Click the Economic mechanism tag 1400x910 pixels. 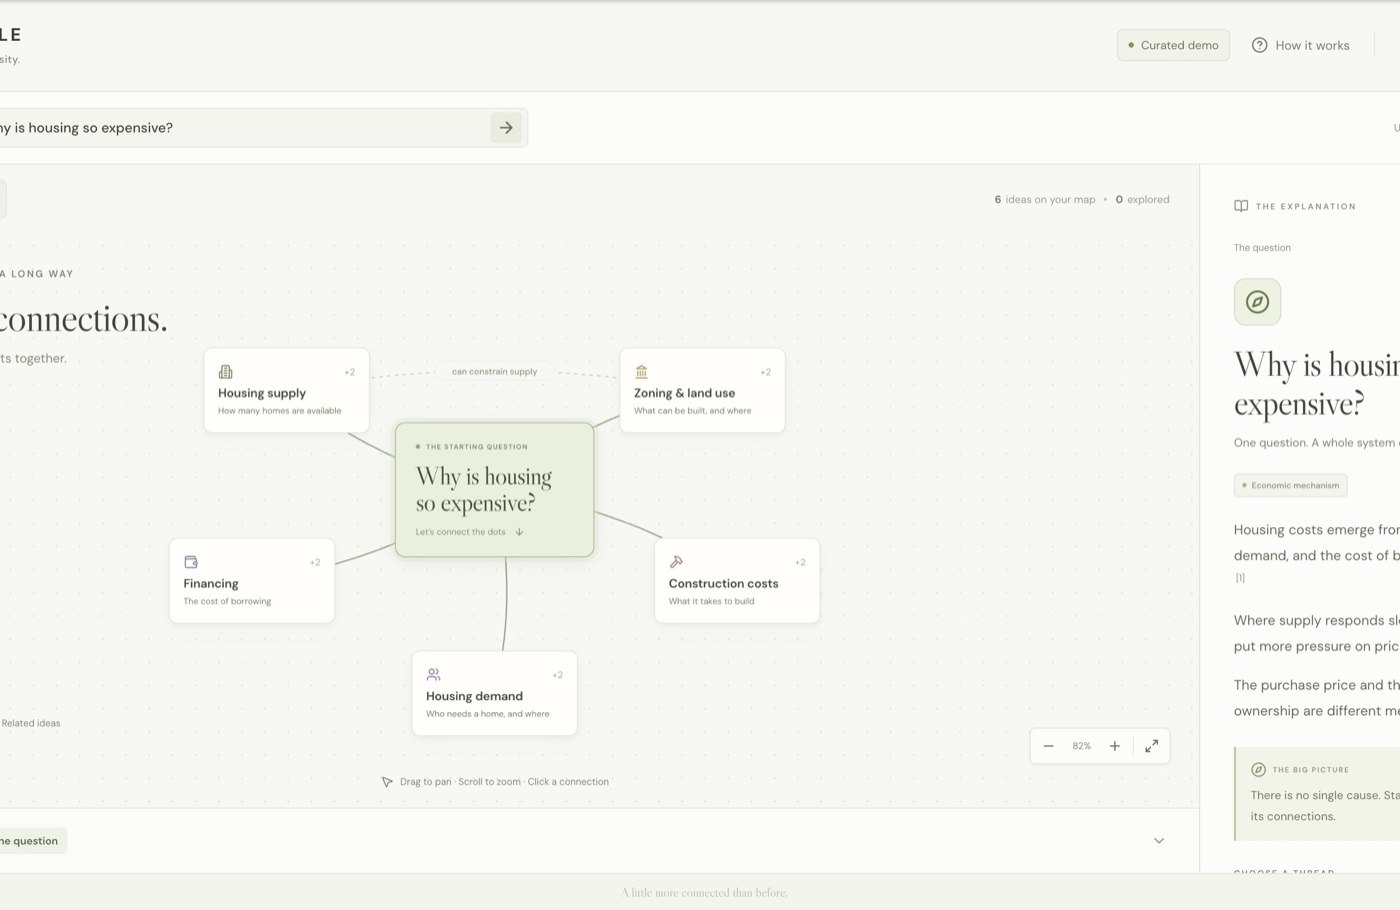1290,485
